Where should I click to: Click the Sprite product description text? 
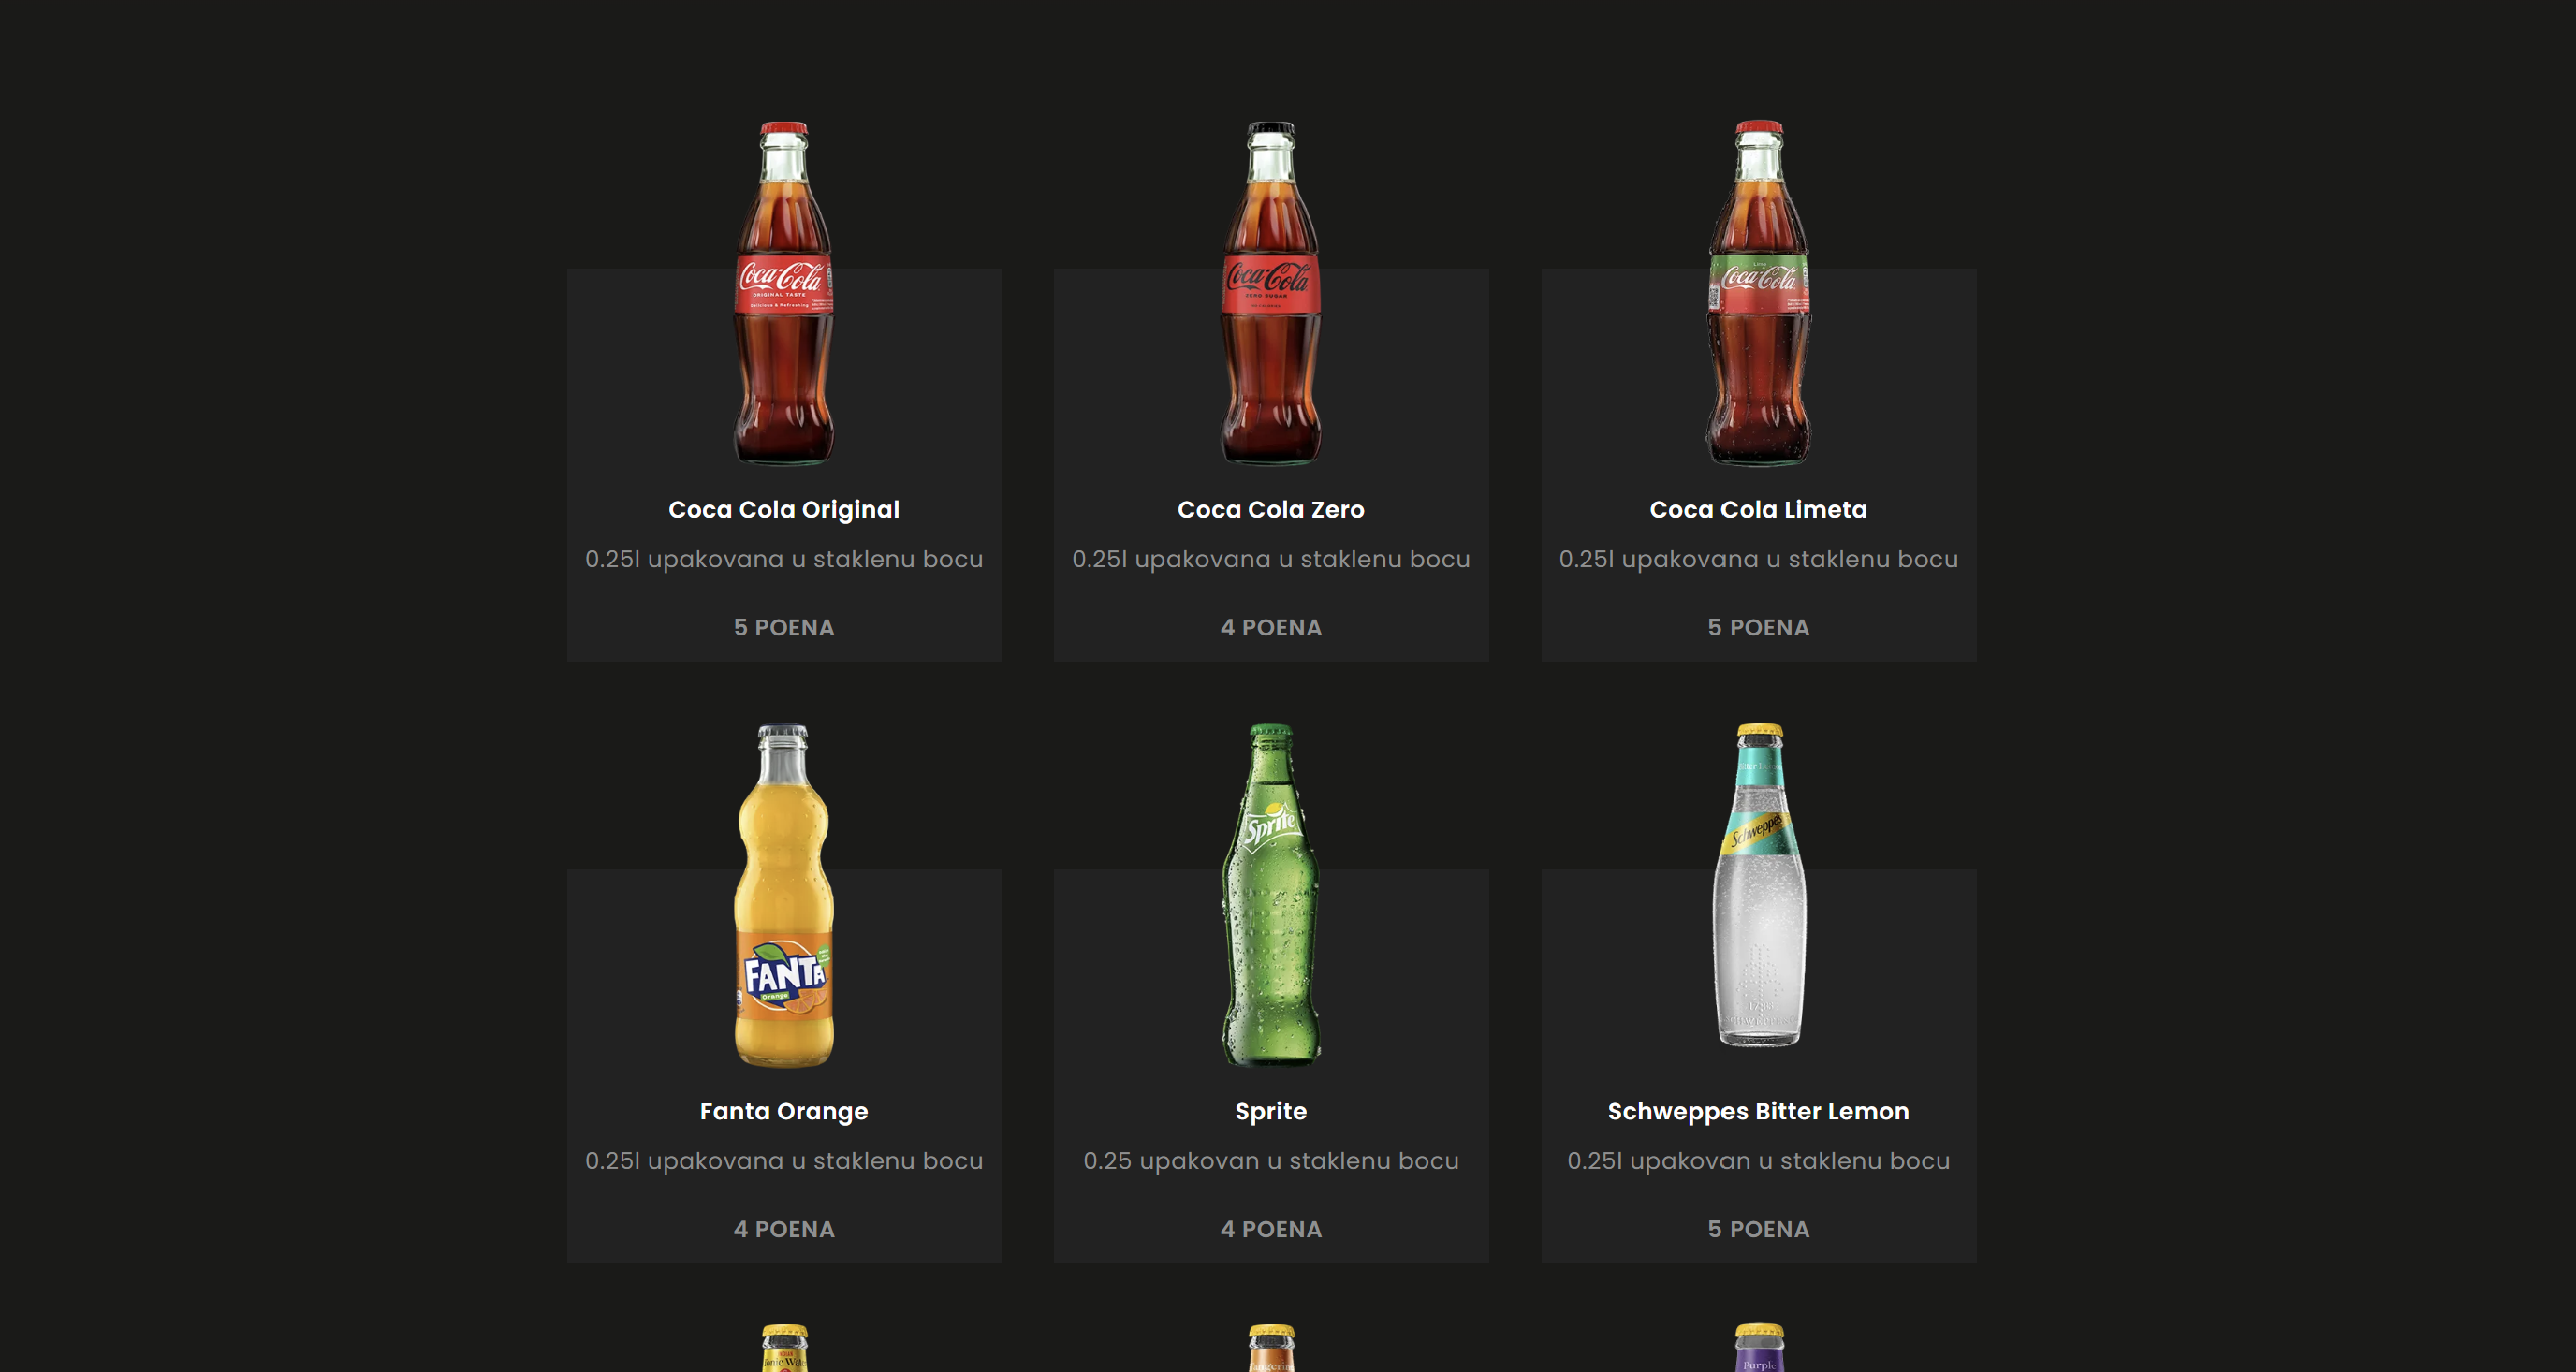click(1271, 1161)
